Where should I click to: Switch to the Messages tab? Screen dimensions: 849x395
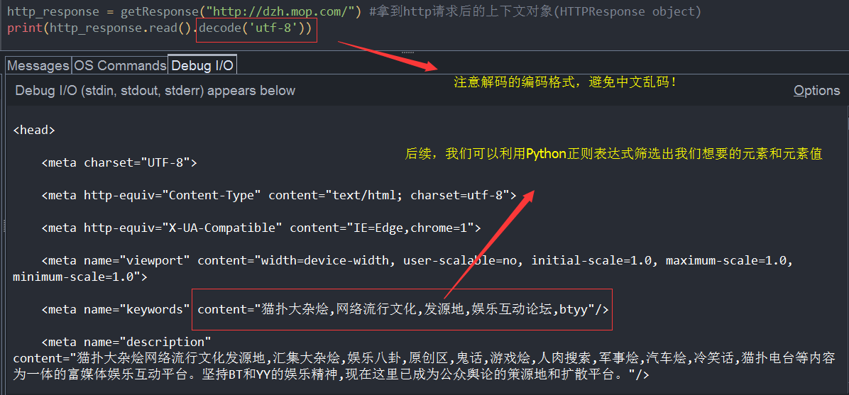38,65
